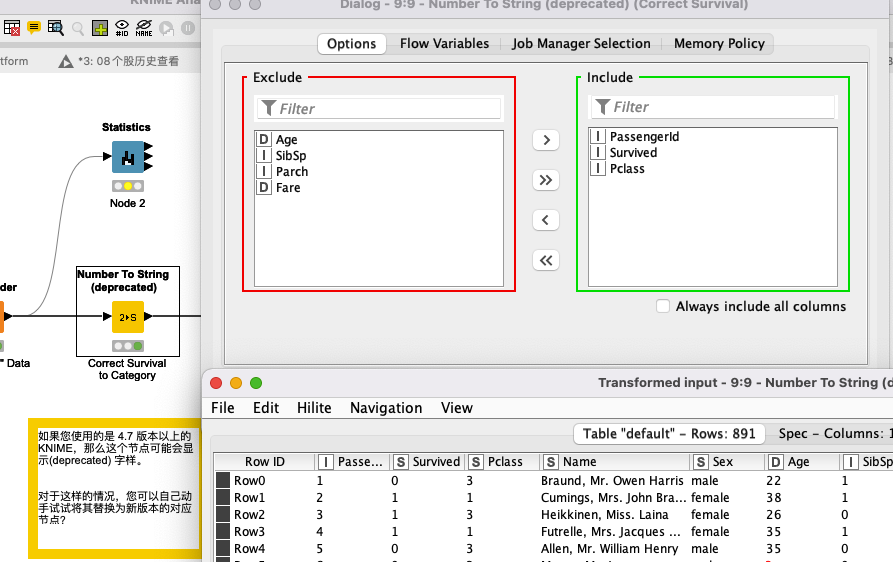Select Survived in the Include list
893x562 pixels.
pyautogui.click(x=712, y=153)
